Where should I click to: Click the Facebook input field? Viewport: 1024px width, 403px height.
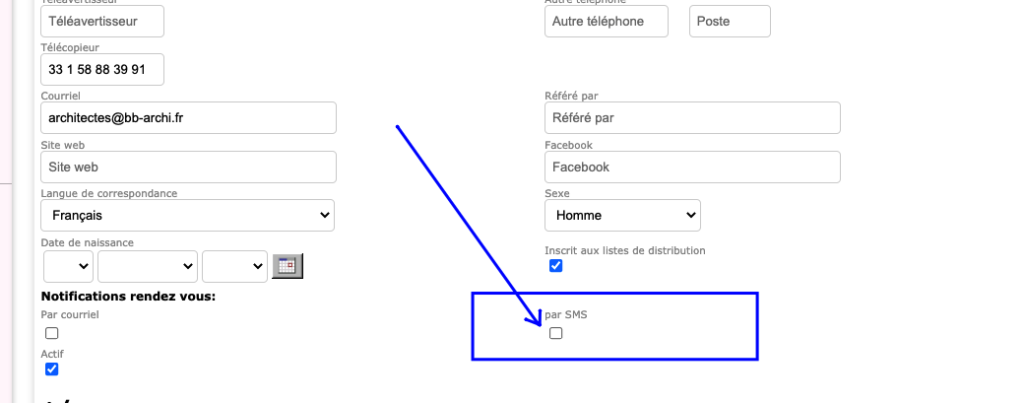coord(692,167)
